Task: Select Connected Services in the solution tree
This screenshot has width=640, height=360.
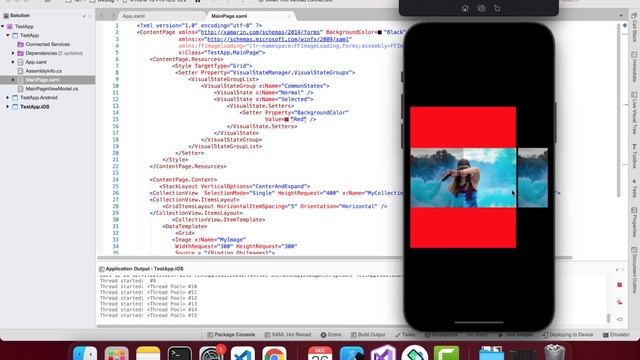Action: (x=47, y=44)
